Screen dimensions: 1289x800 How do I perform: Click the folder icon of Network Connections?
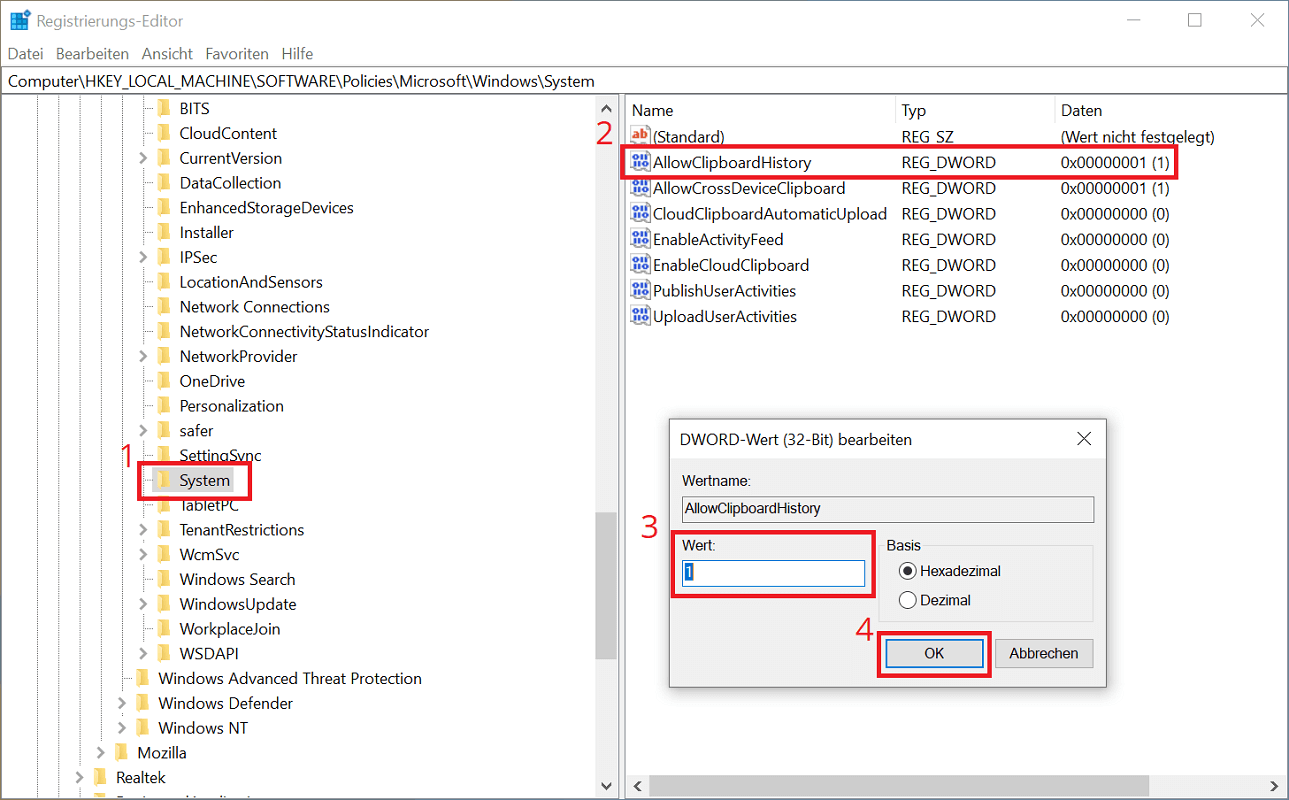click(x=164, y=306)
